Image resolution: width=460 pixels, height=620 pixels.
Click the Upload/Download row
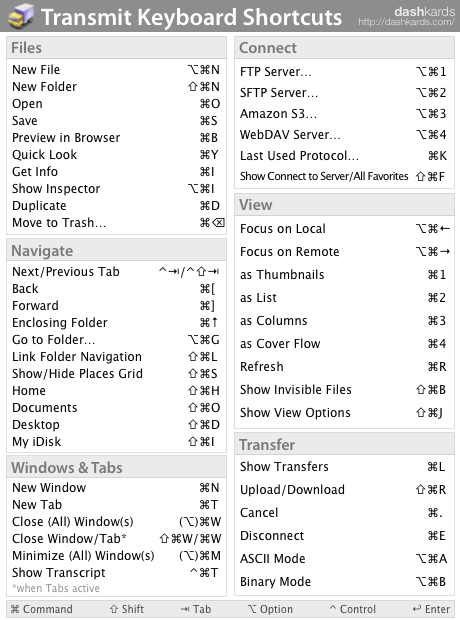(344, 490)
